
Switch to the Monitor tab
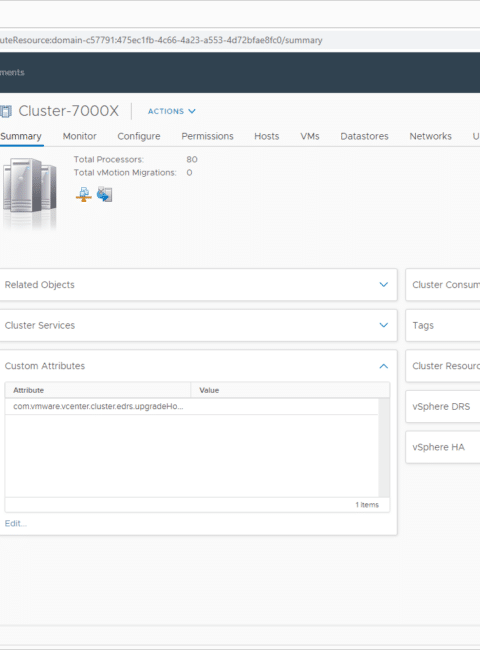(x=80, y=136)
